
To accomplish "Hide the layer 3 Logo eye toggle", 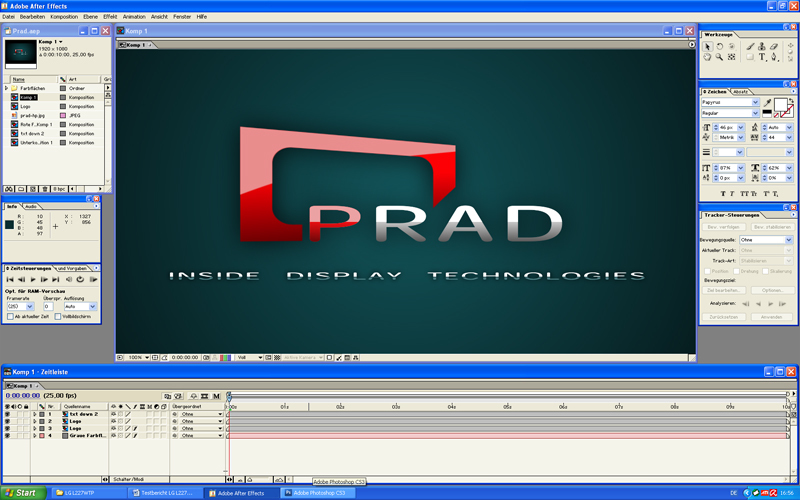I will [7, 429].
